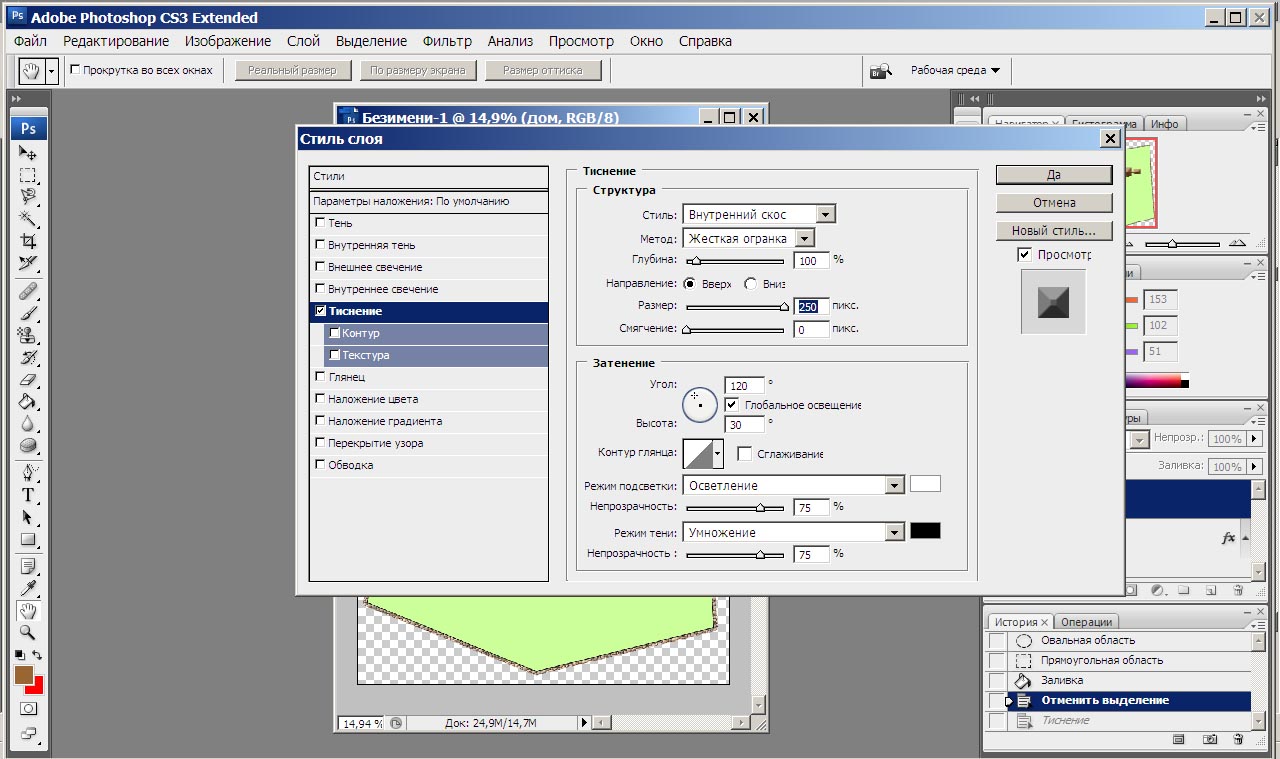Select the Вниз direction radio button
1280x759 pixels.
(750, 284)
